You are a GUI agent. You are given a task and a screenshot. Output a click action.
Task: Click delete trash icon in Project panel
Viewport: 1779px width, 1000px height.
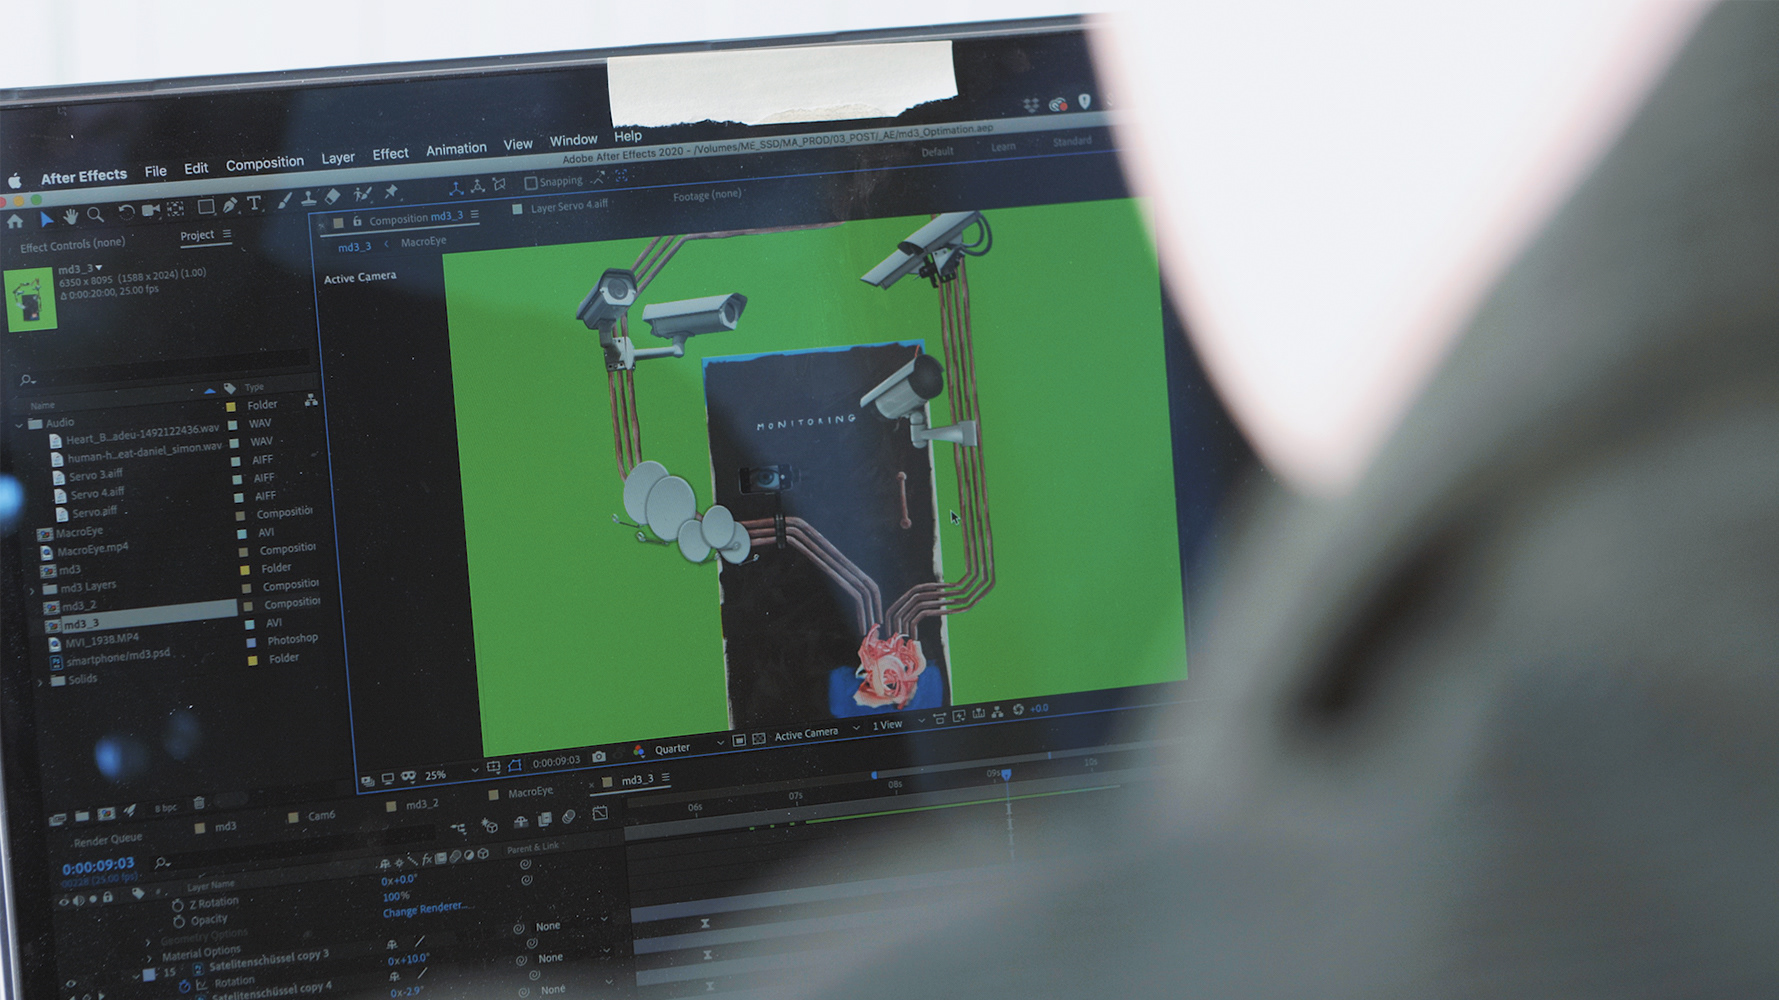[199, 803]
